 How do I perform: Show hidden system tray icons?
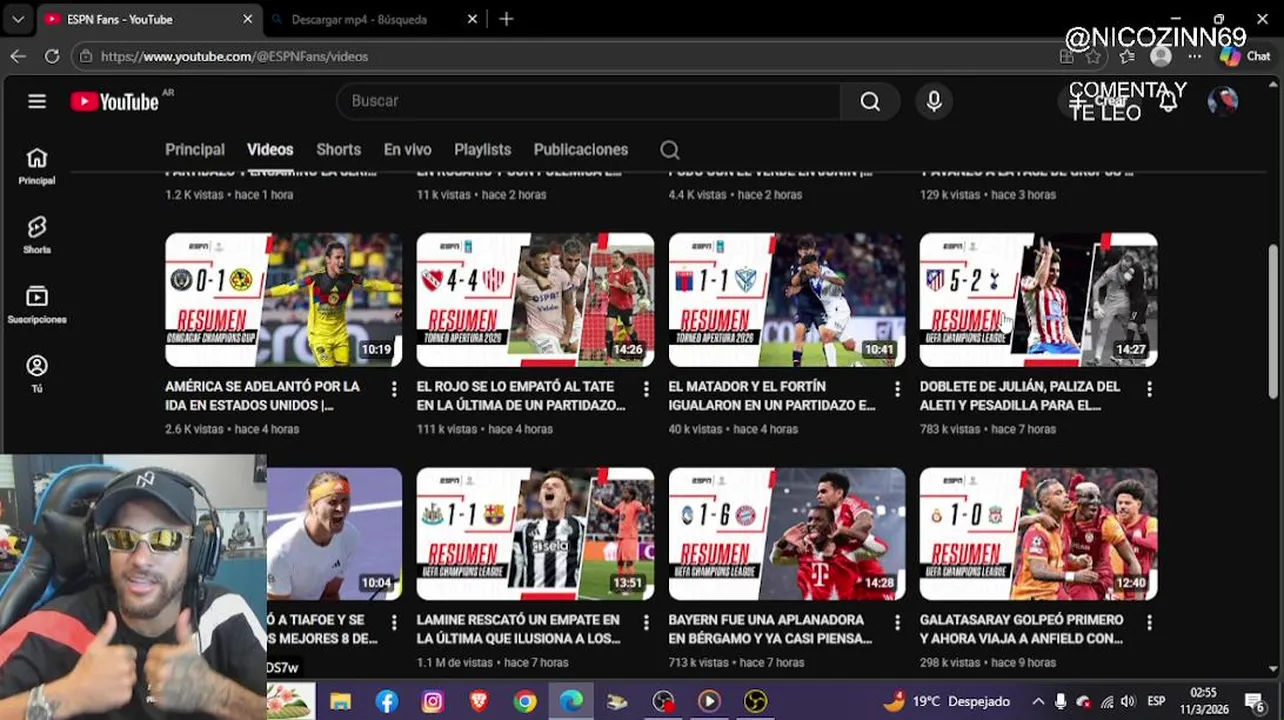(x=1038, y=702)
